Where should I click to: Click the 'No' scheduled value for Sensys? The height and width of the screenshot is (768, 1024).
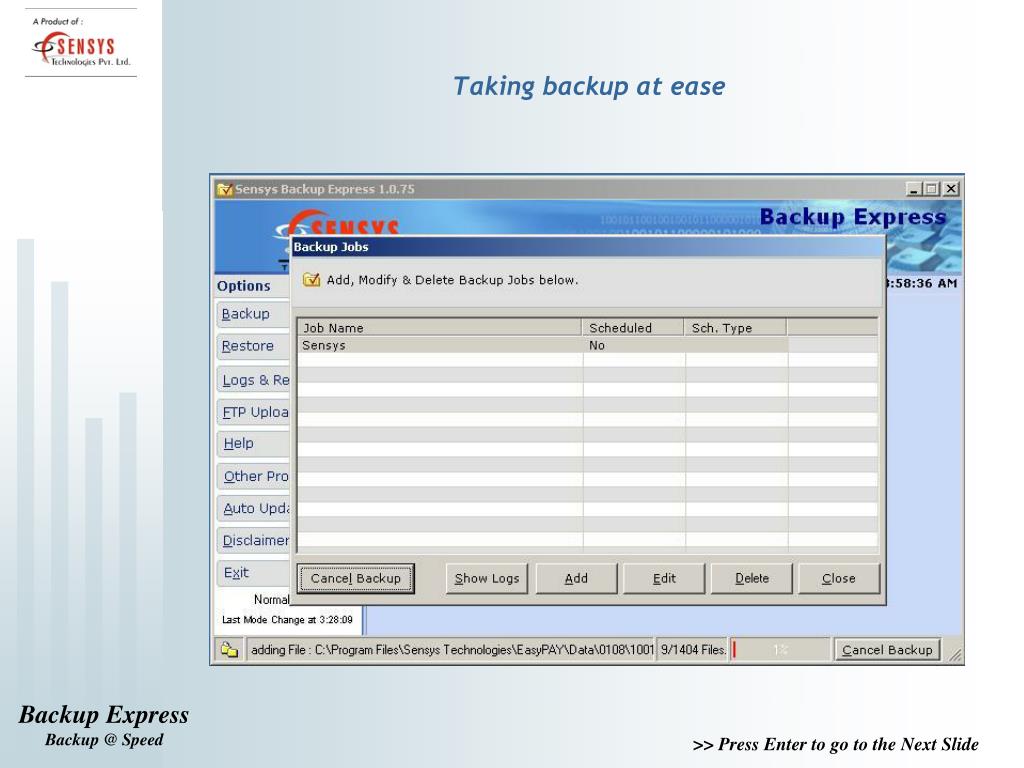click(597, 345)
